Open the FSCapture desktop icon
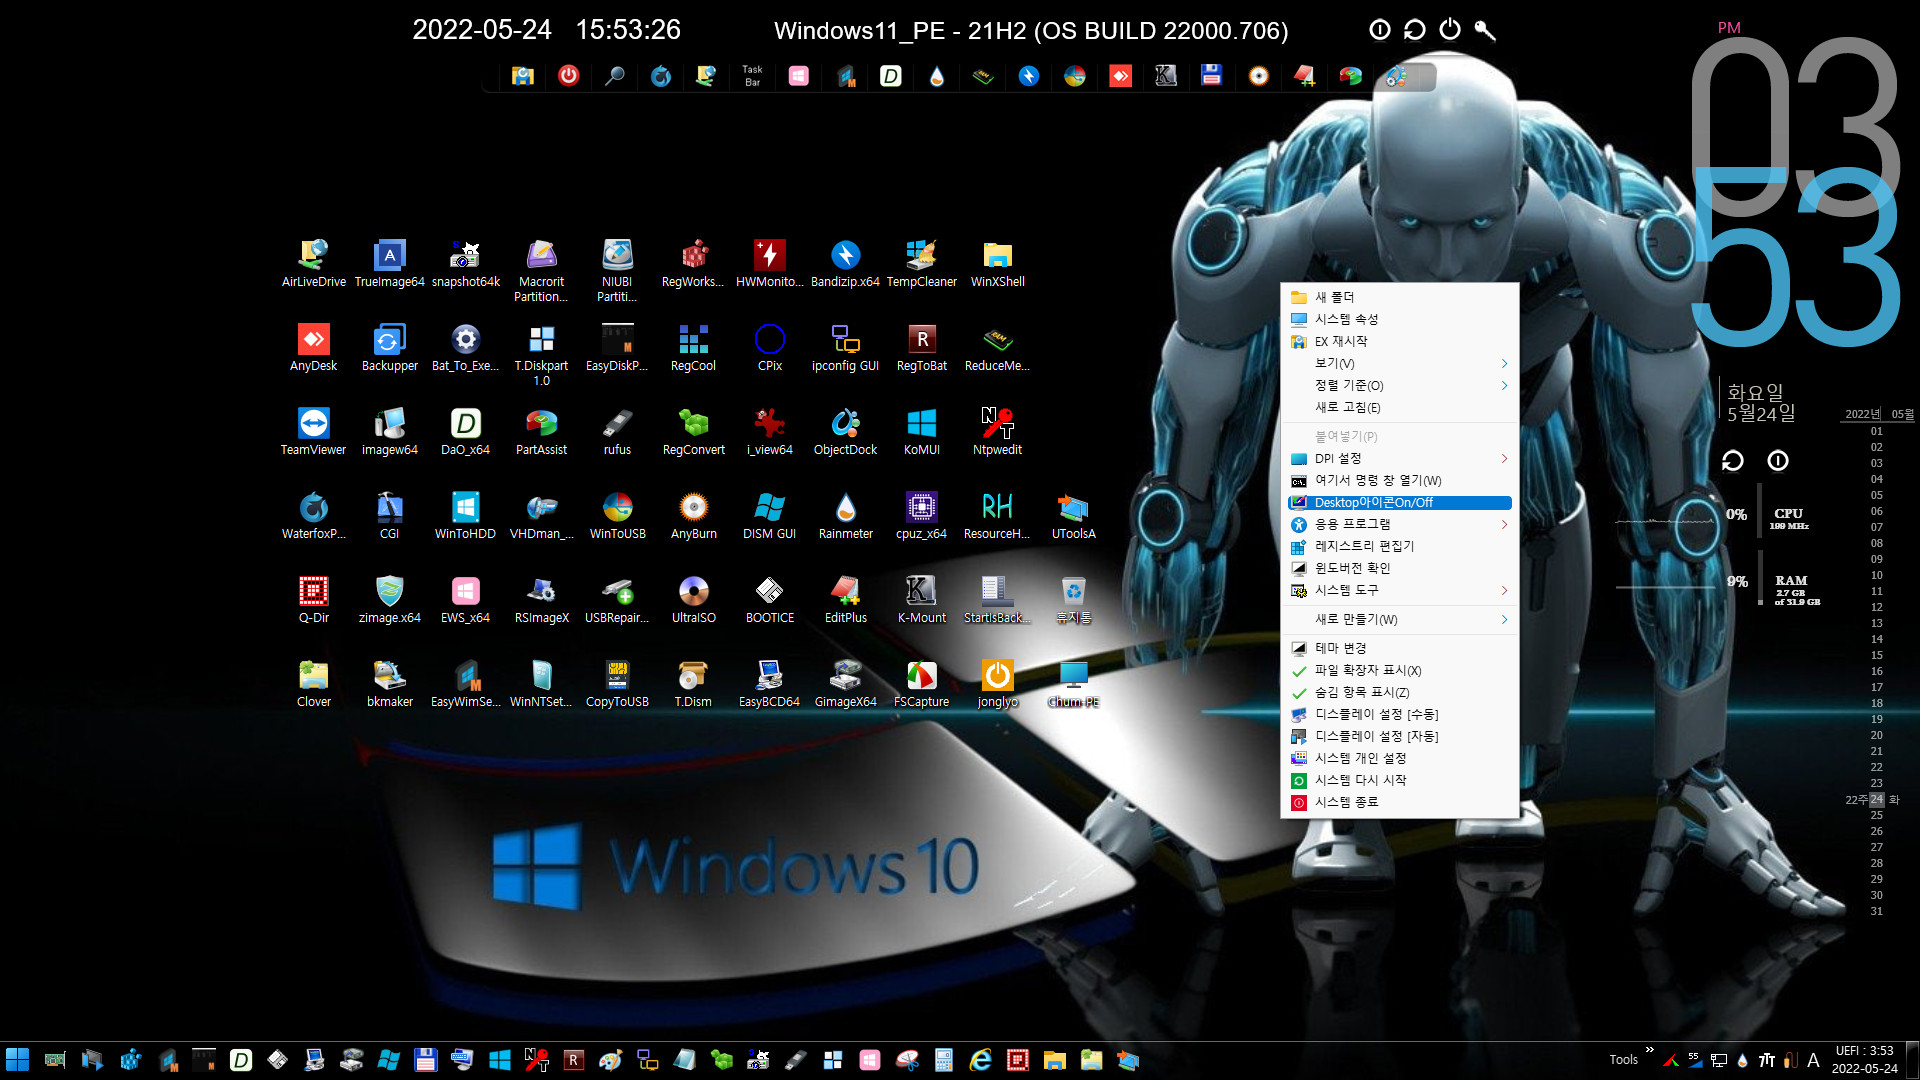 click(921, 684)
